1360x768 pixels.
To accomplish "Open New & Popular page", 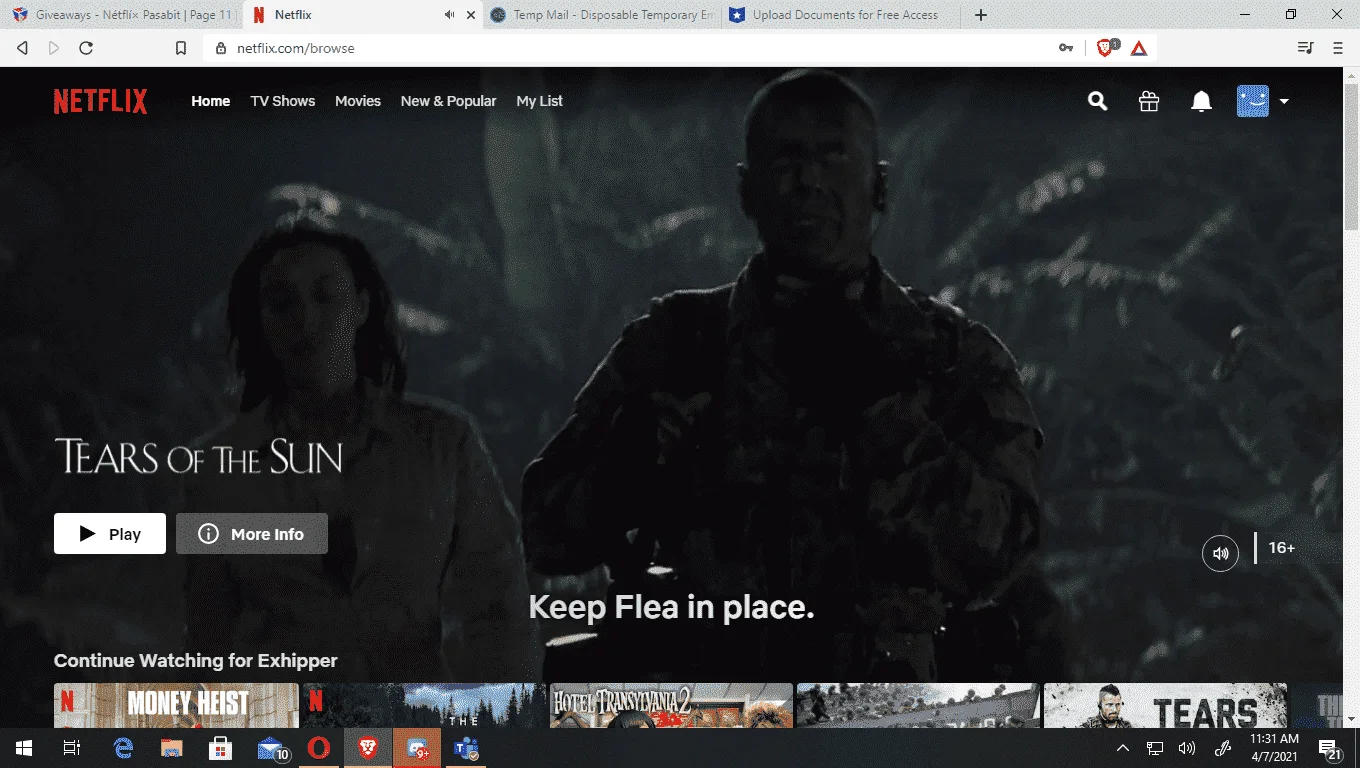I will pyautogui.click(x=449, y=101).
